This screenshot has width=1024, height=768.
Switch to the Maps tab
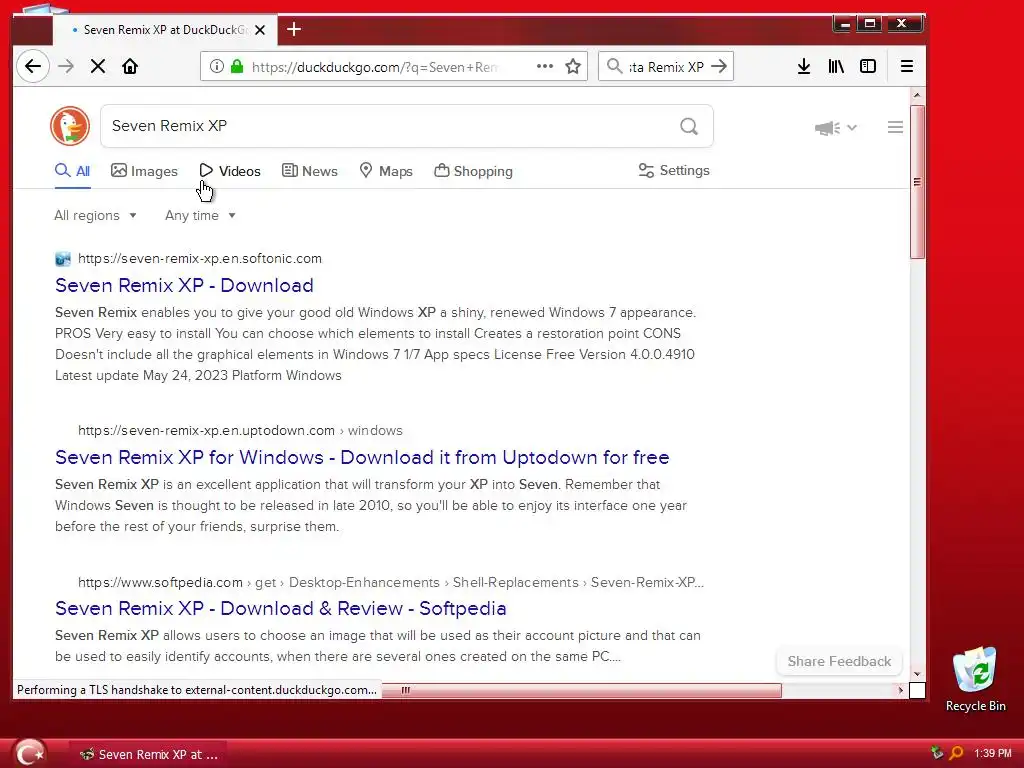pos(386,171)
